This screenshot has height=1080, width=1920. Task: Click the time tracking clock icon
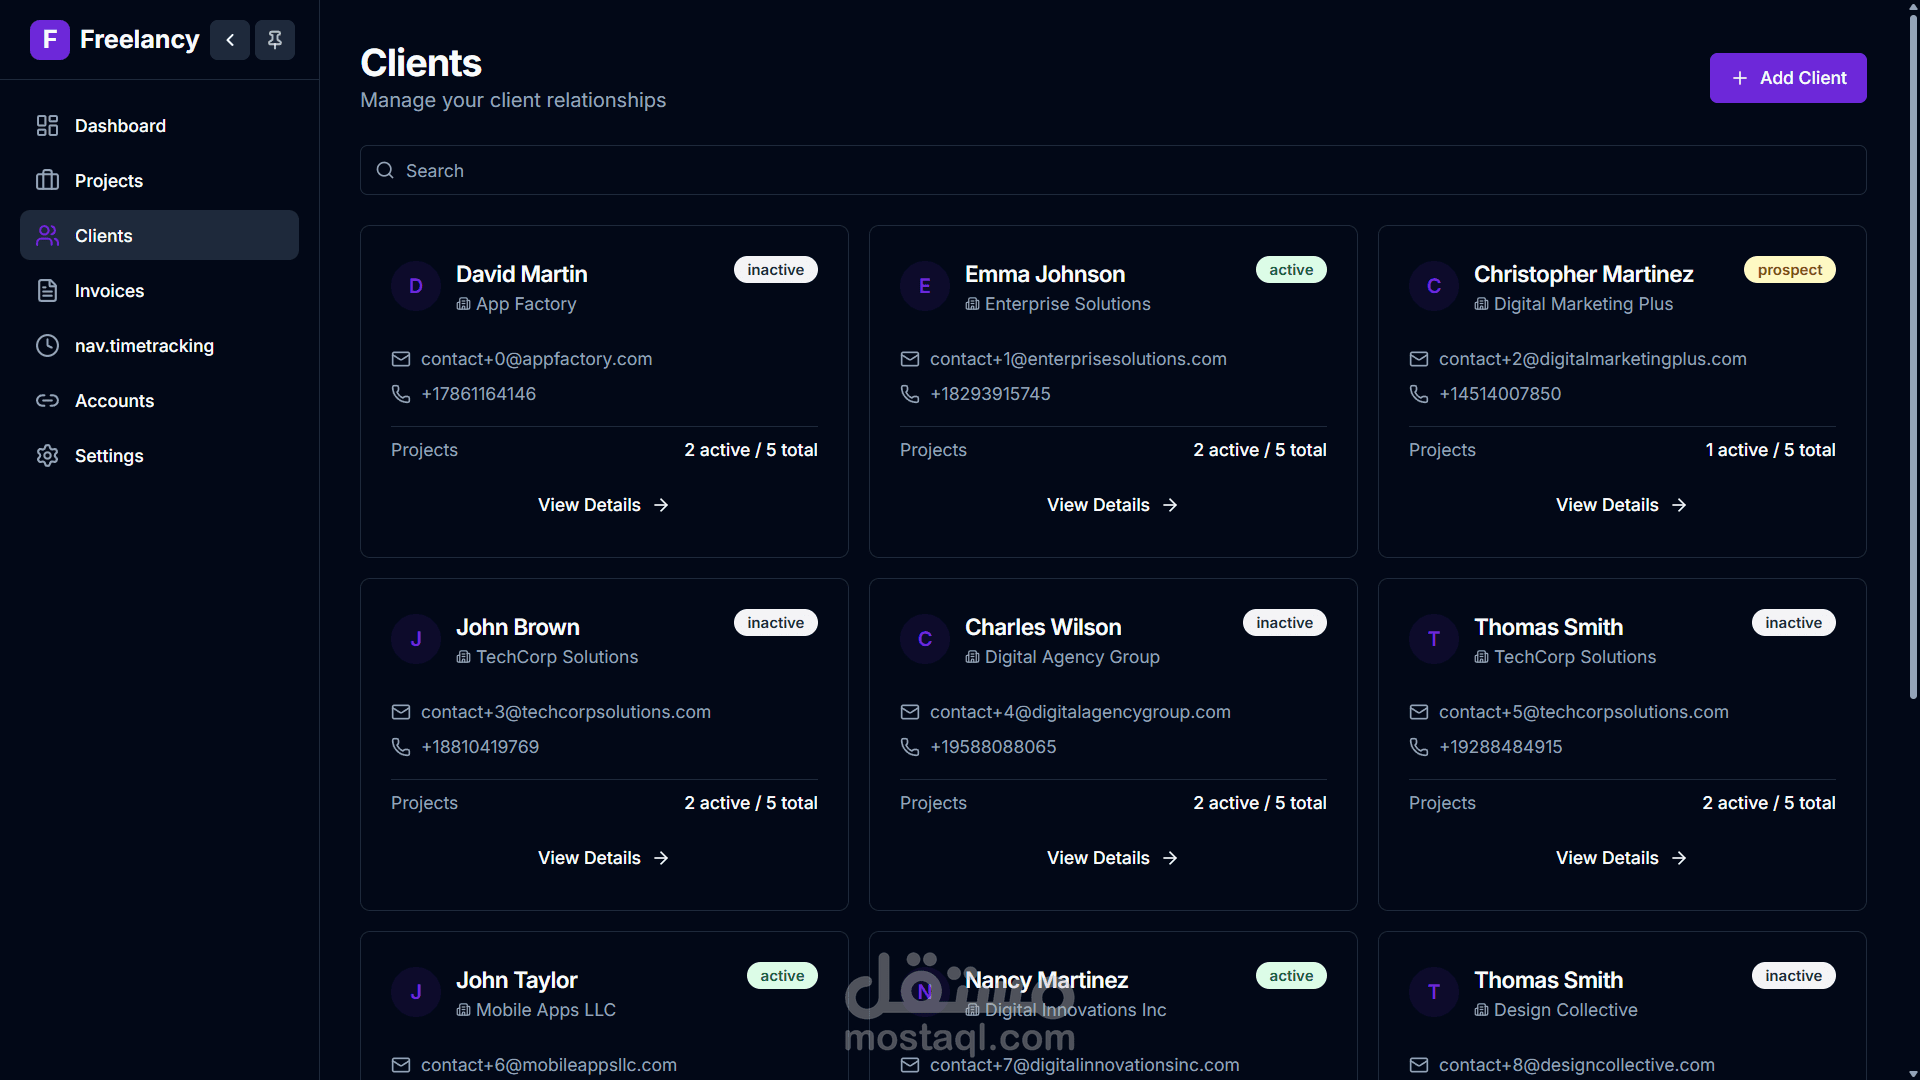tap(47, 346)
